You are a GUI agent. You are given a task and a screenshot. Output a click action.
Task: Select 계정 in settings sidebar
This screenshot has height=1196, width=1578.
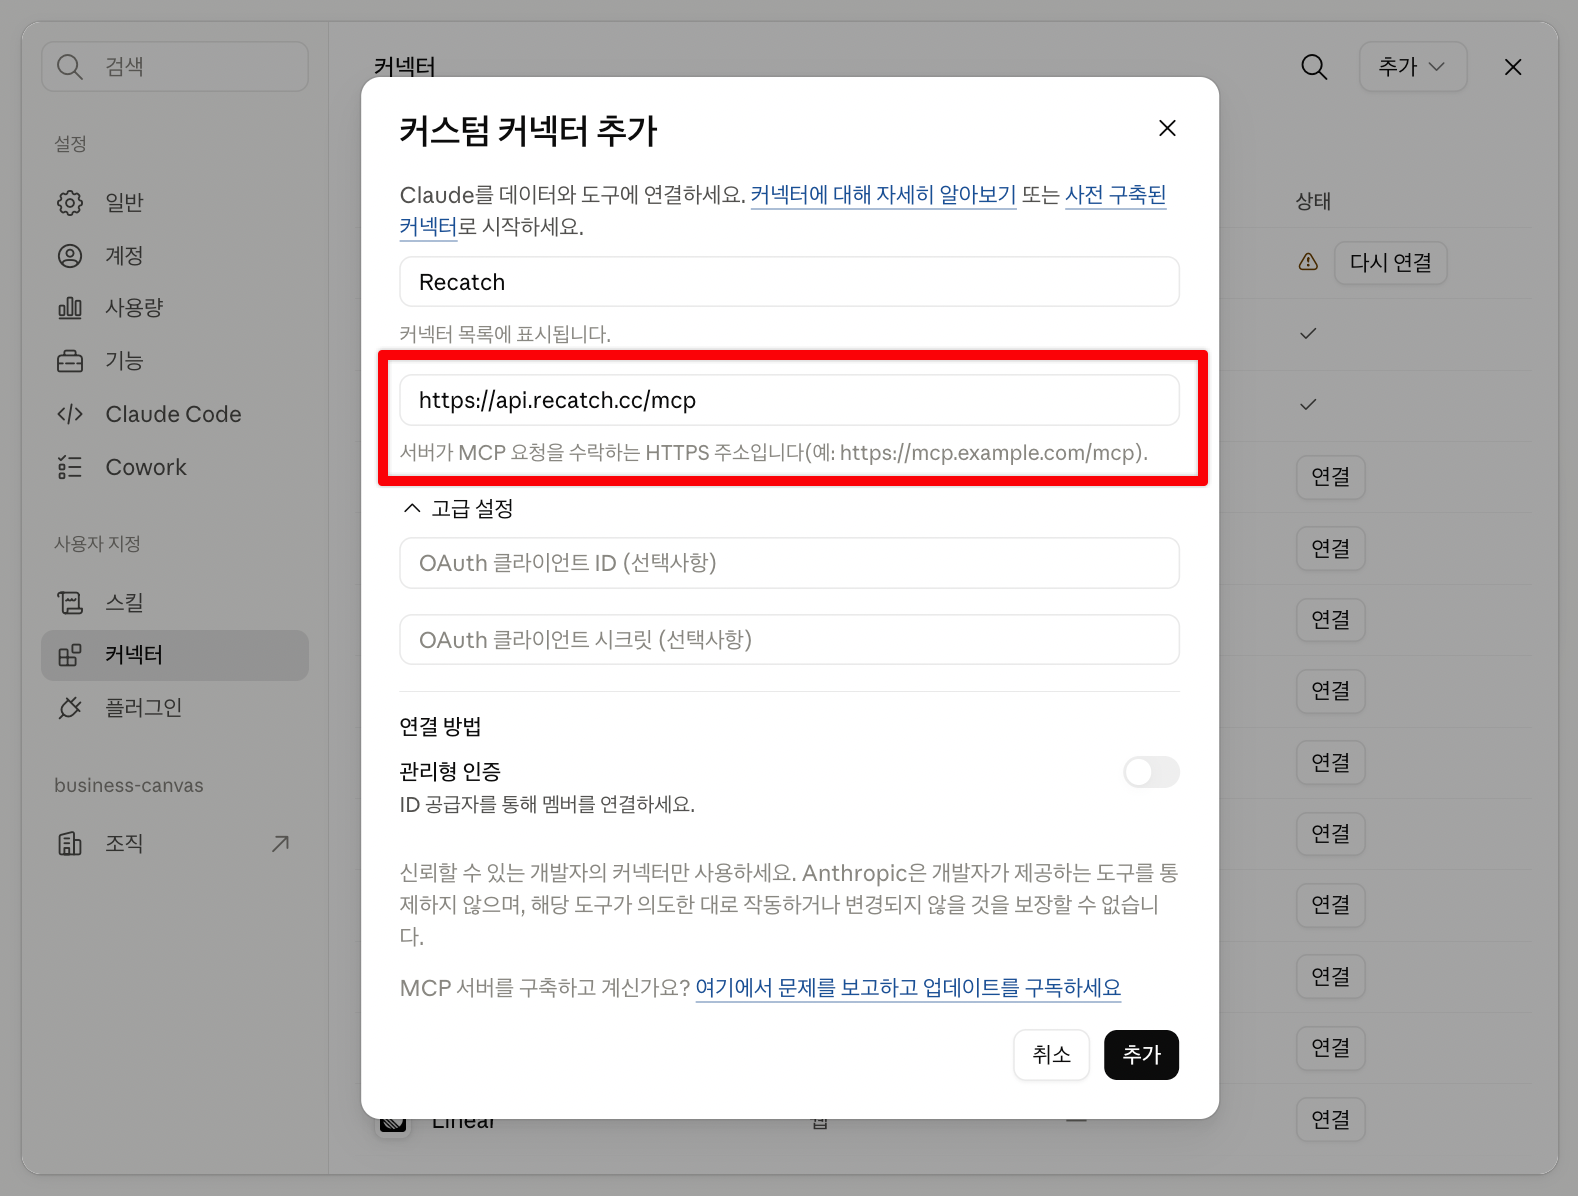click(x=175, y=256)
